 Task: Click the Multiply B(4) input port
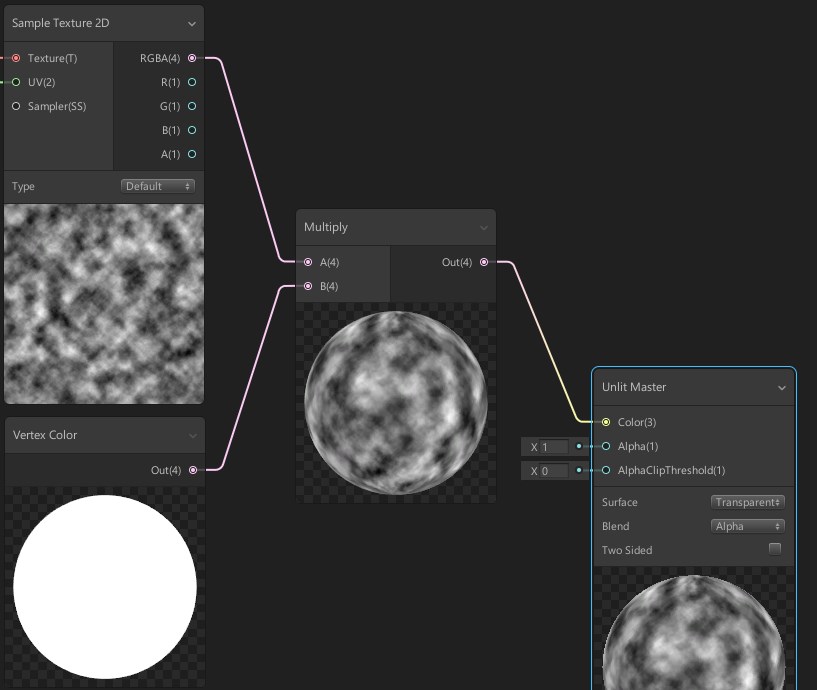tap(308, 286)
